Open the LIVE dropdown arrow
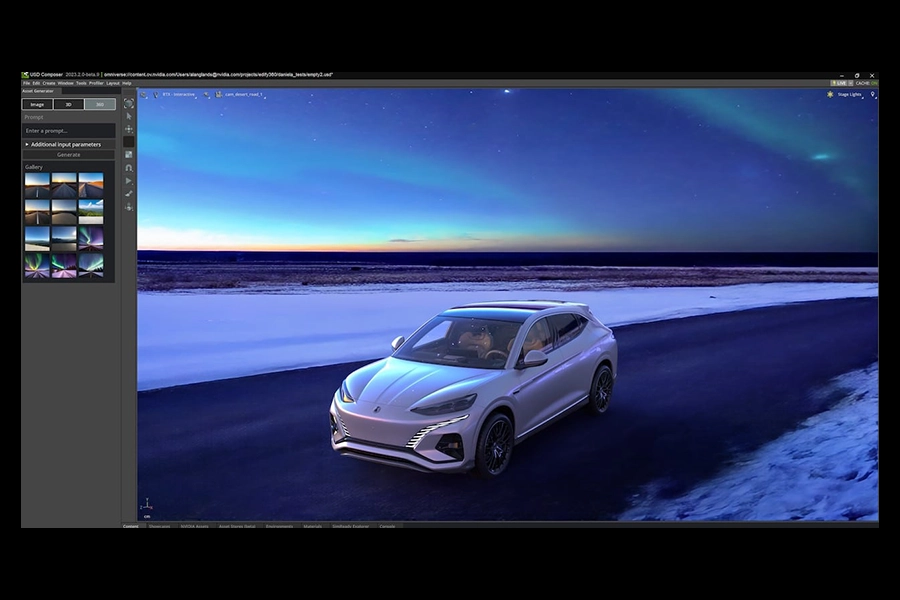The image size is (900, 600). 851,83
